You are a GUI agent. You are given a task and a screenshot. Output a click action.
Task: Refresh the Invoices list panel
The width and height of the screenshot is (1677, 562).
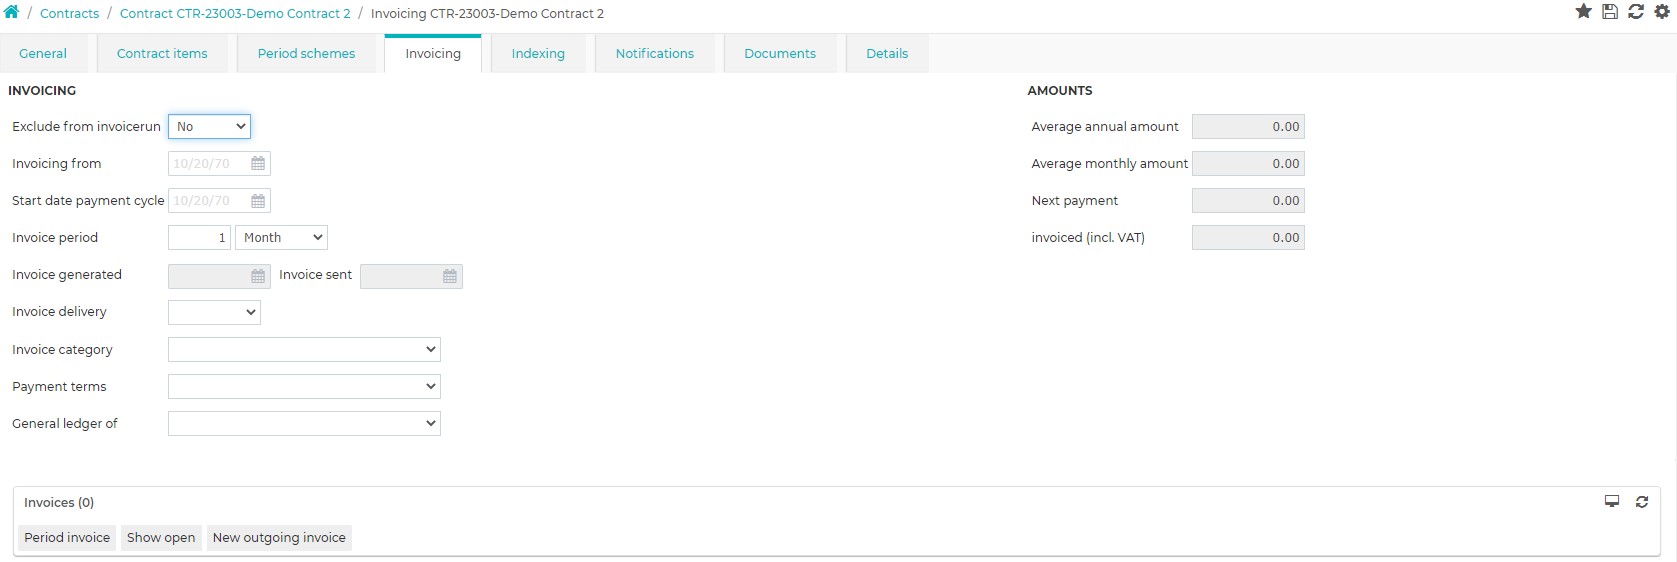[1642, 501]
